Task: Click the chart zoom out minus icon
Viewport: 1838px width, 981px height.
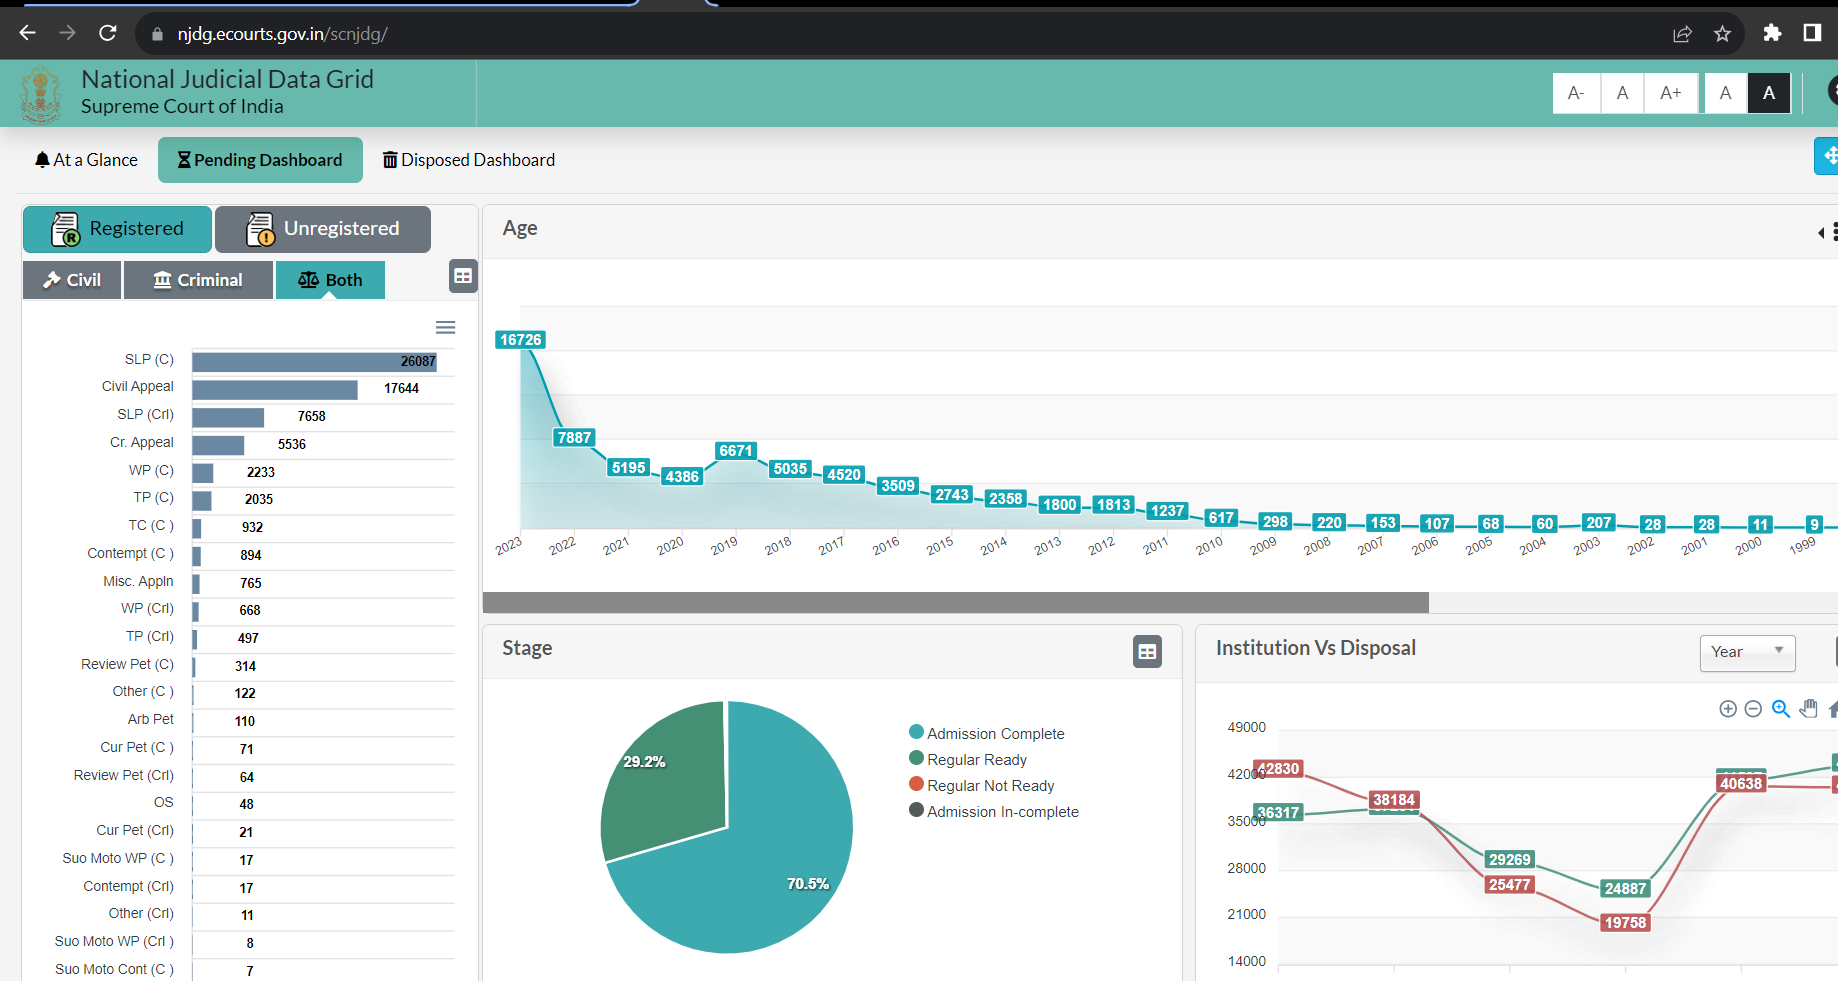Action: [1753, 709]
